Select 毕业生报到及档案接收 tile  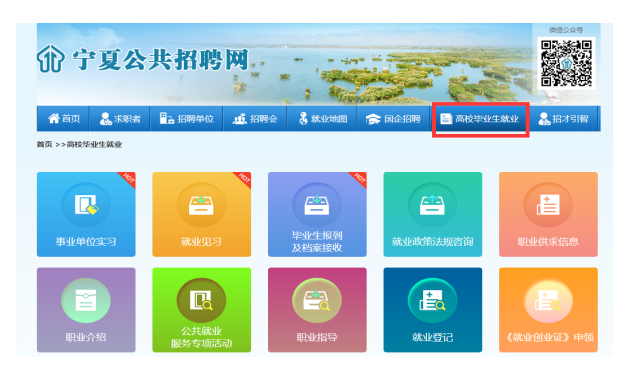coord(317,214)
